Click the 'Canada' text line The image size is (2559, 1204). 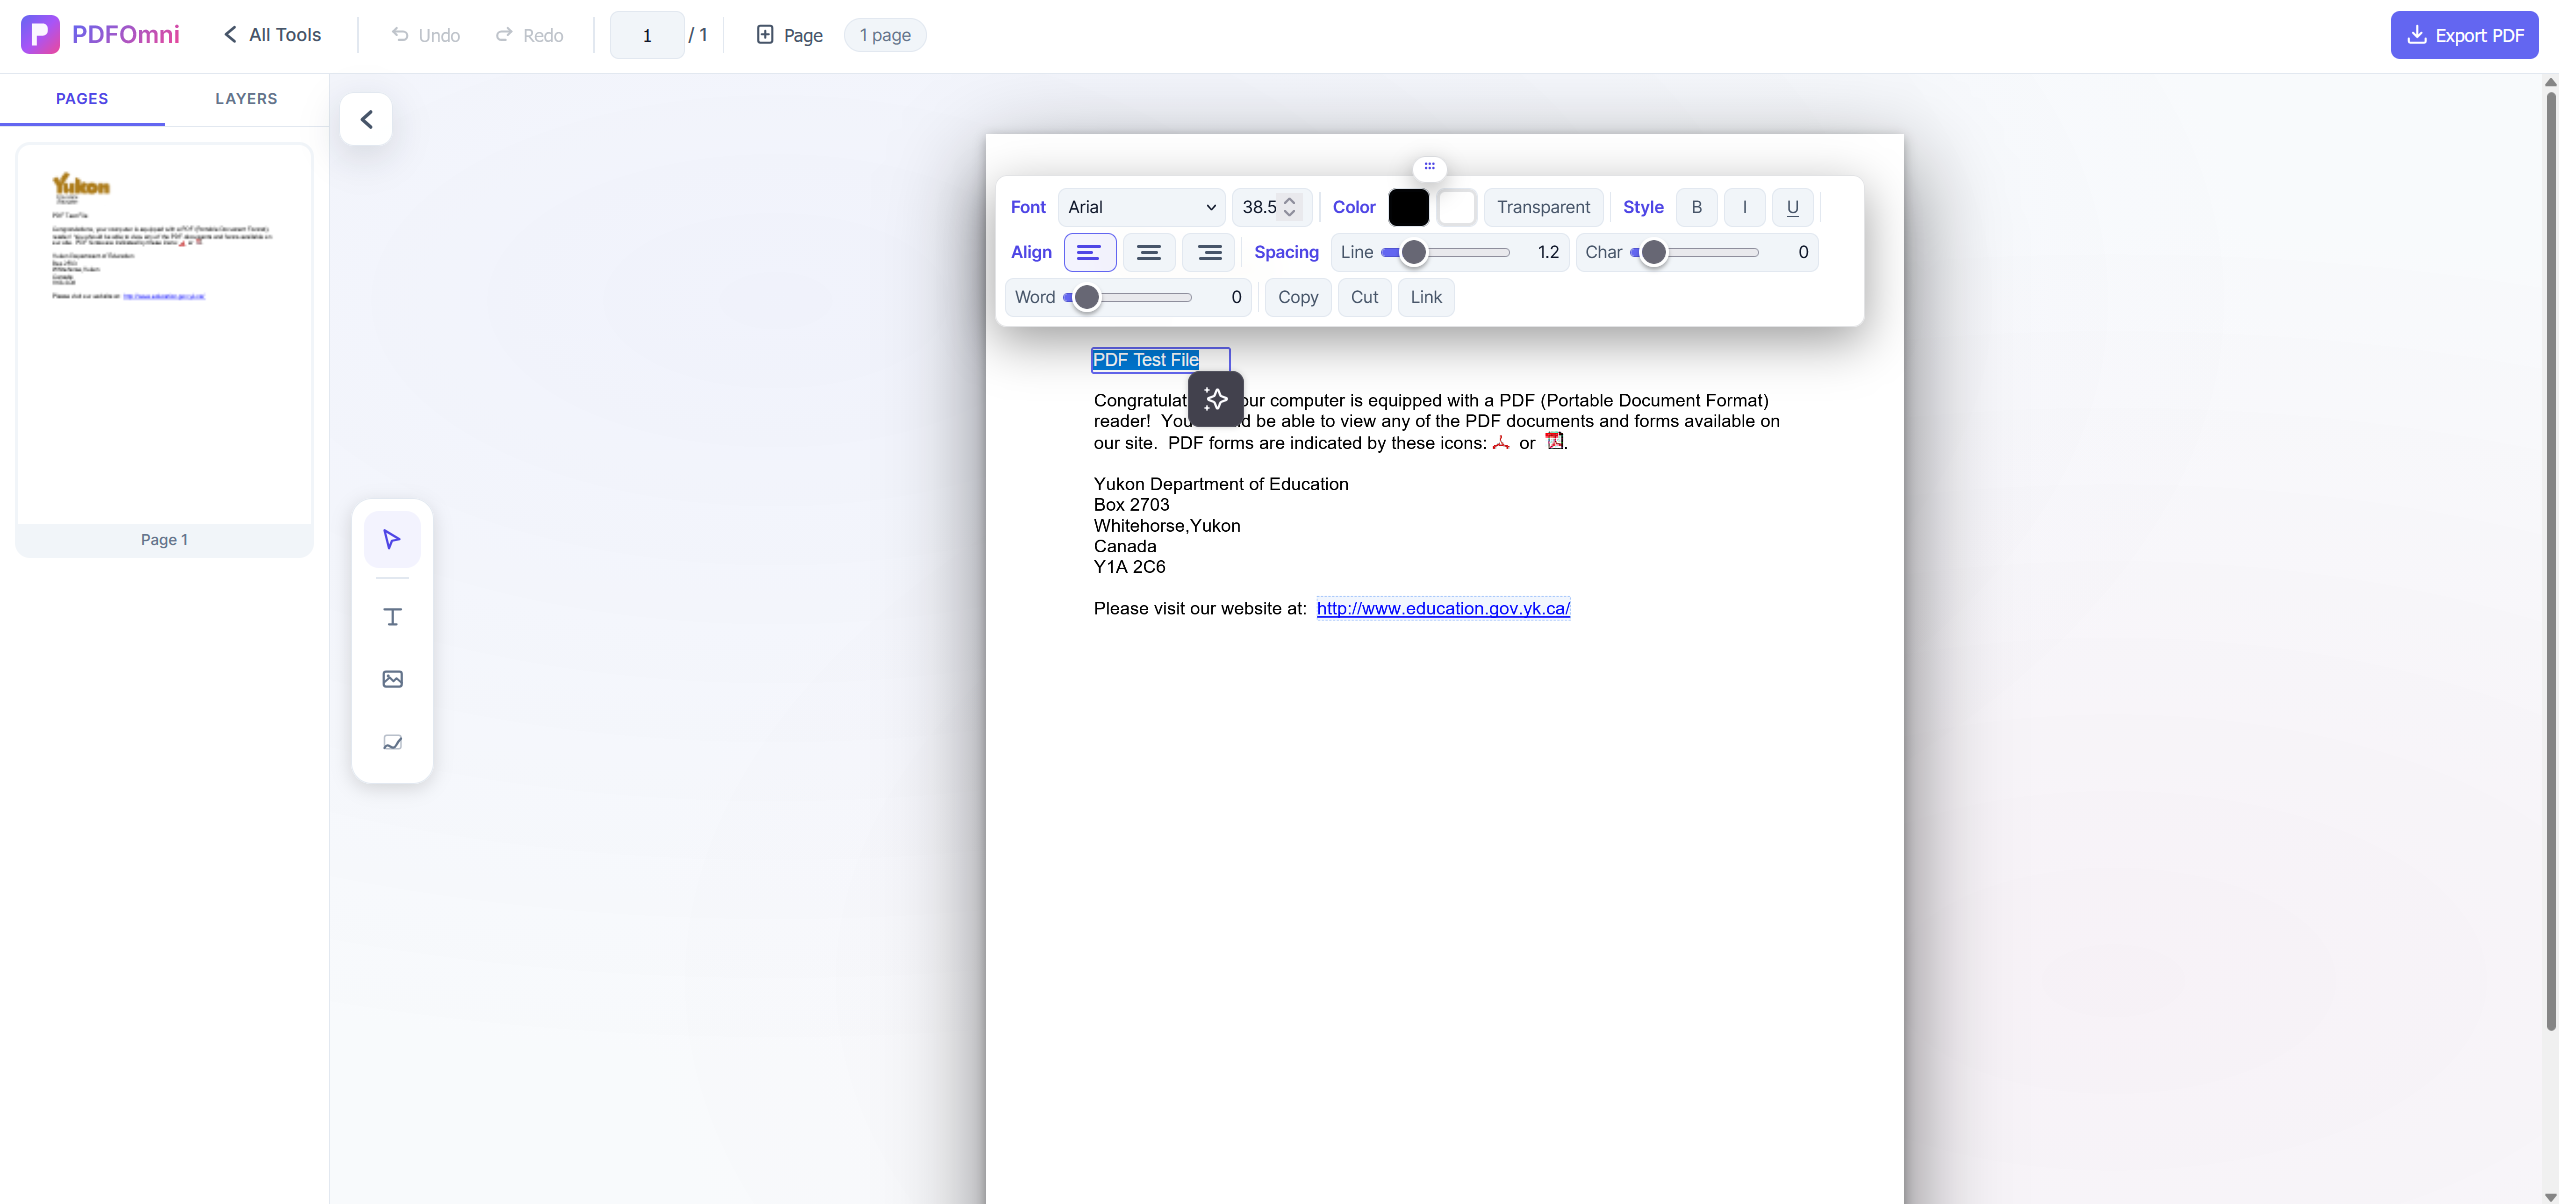[1125, 546]
